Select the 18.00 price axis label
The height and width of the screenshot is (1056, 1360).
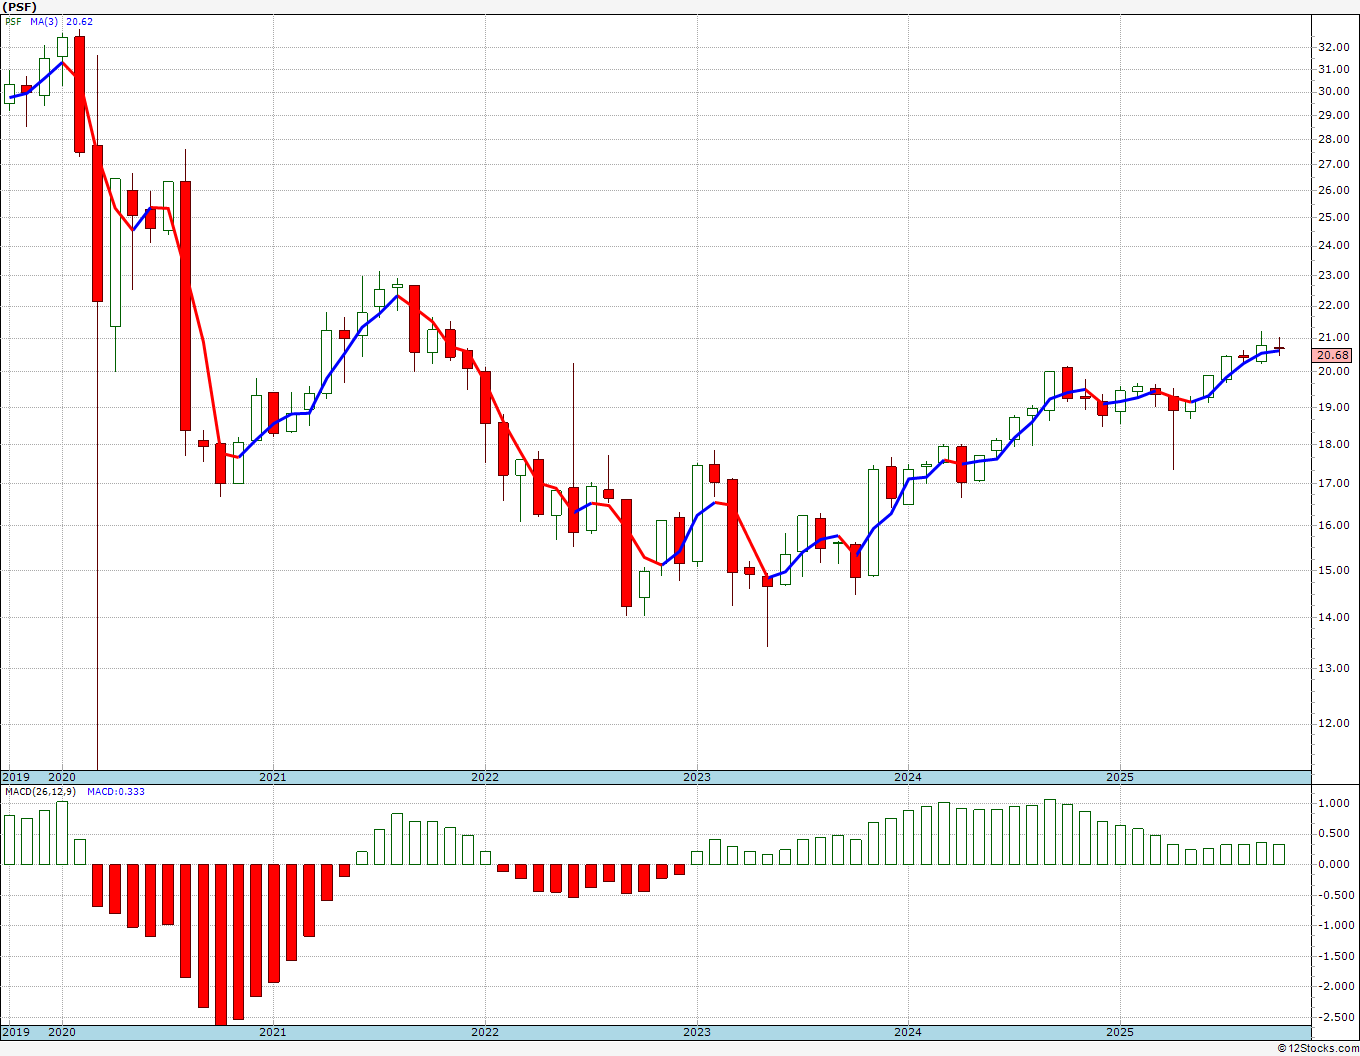pos(1333,444)
